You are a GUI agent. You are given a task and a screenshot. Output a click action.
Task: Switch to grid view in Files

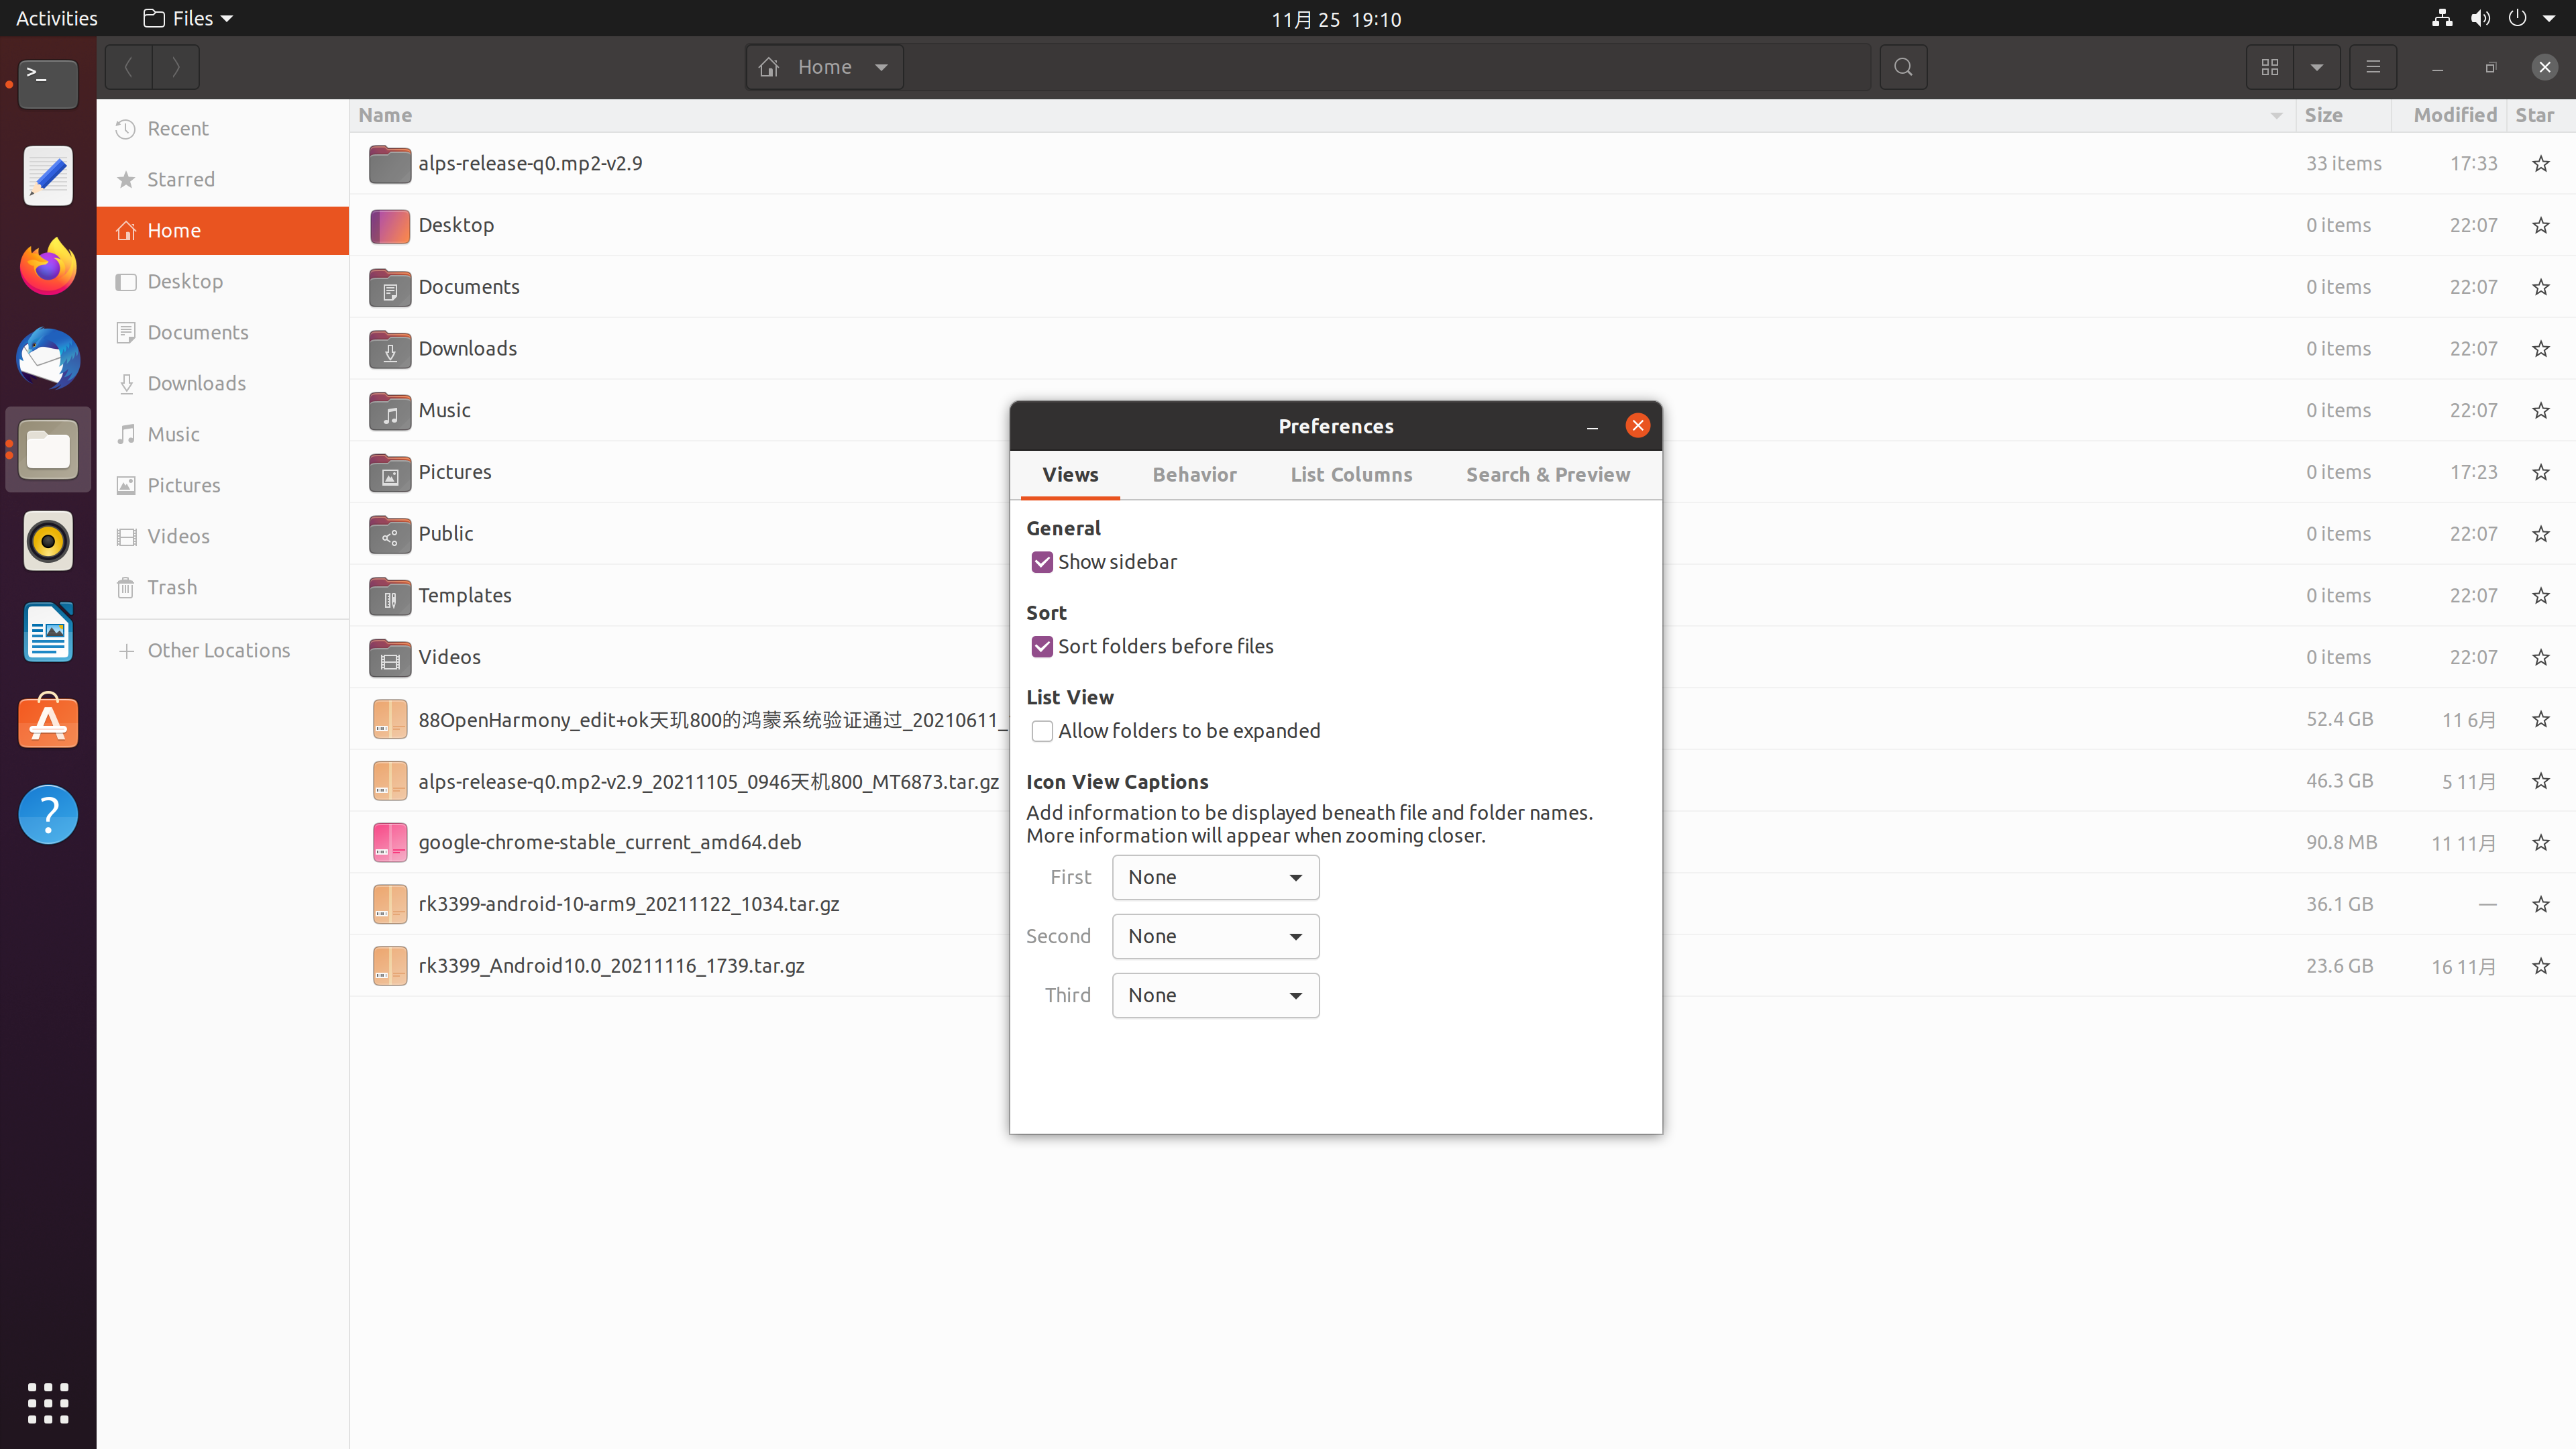pos(2268,67)
